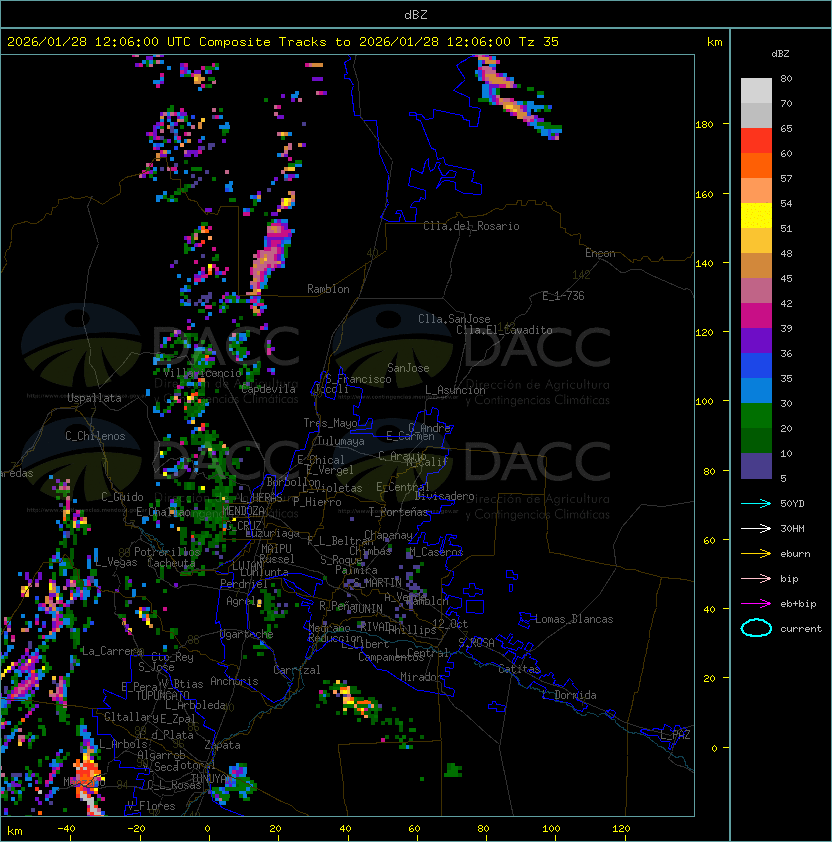The width and height of the screenshot is (832, 842).
Task: Click the 'E_1-736' map label
Action: pyautogui.click(x=563, y=296)
